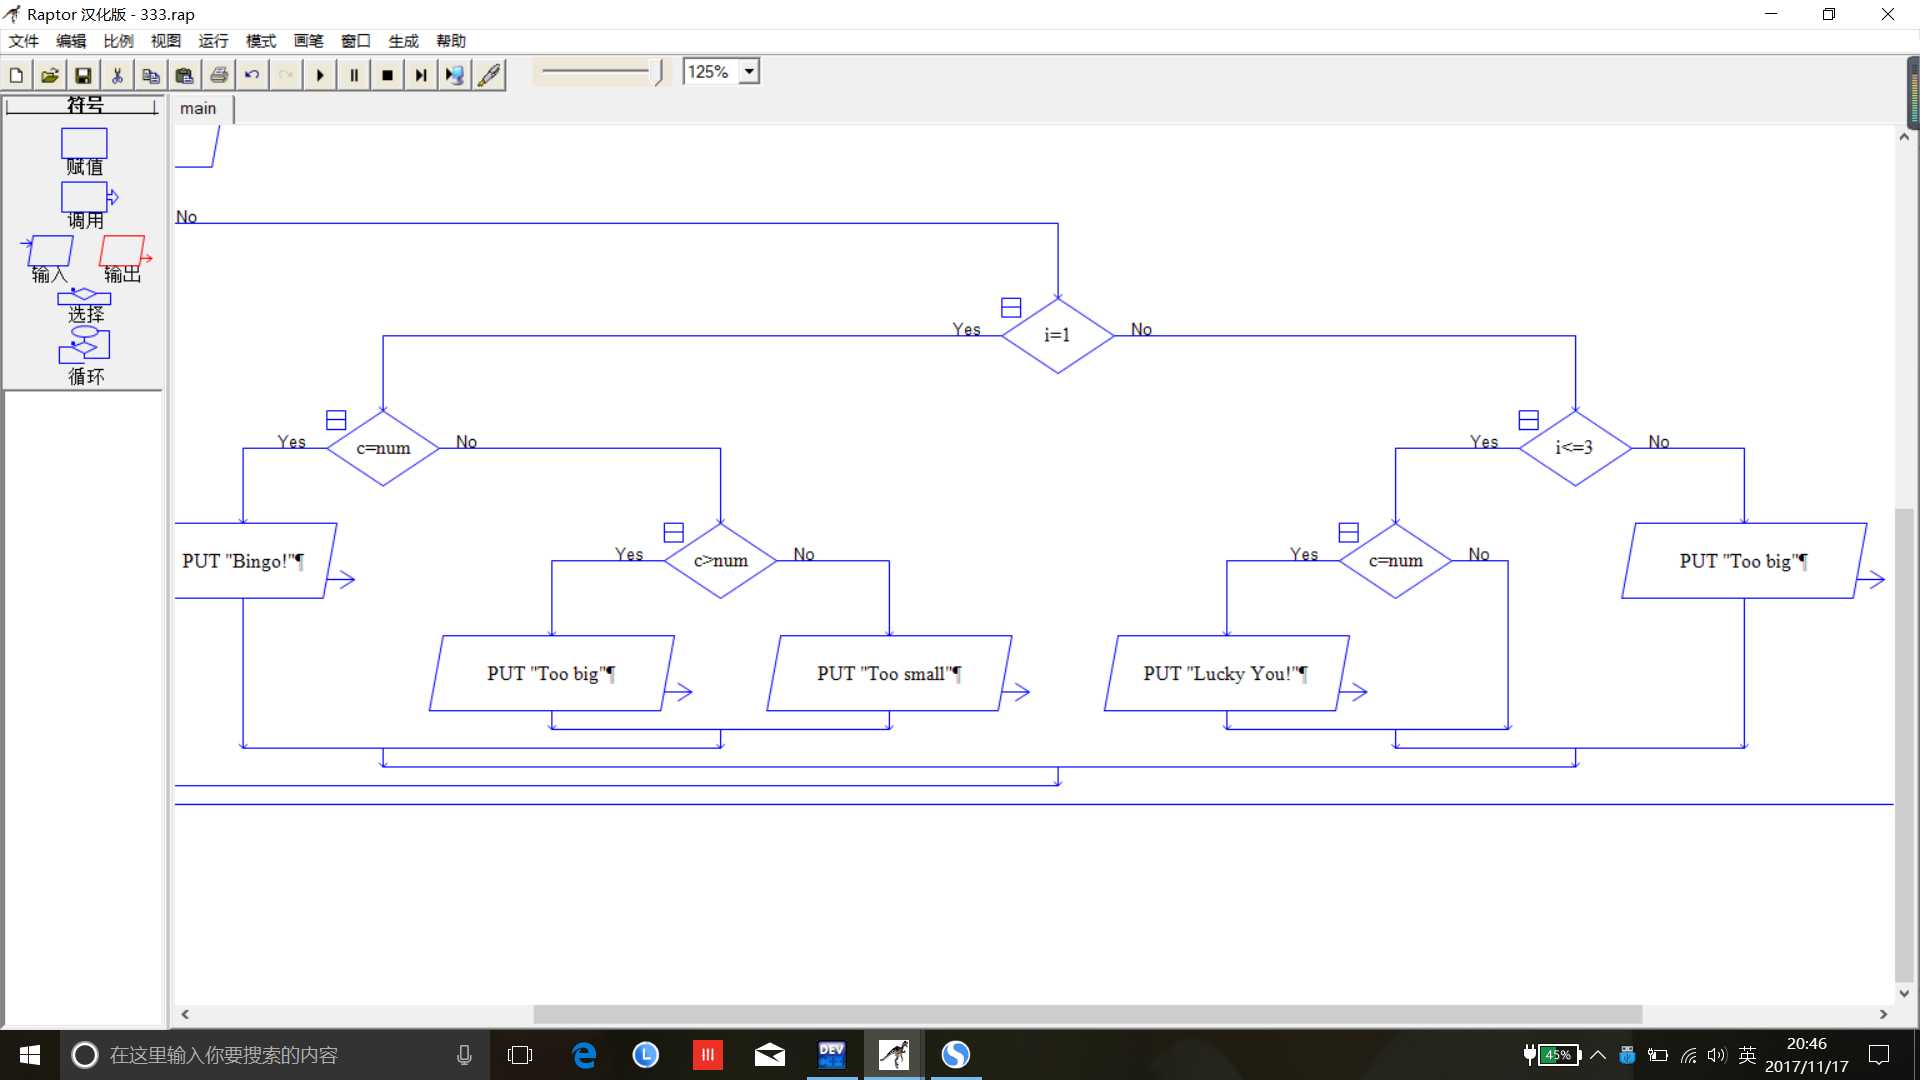Toggle the ink pen tool

pos(489,75)
